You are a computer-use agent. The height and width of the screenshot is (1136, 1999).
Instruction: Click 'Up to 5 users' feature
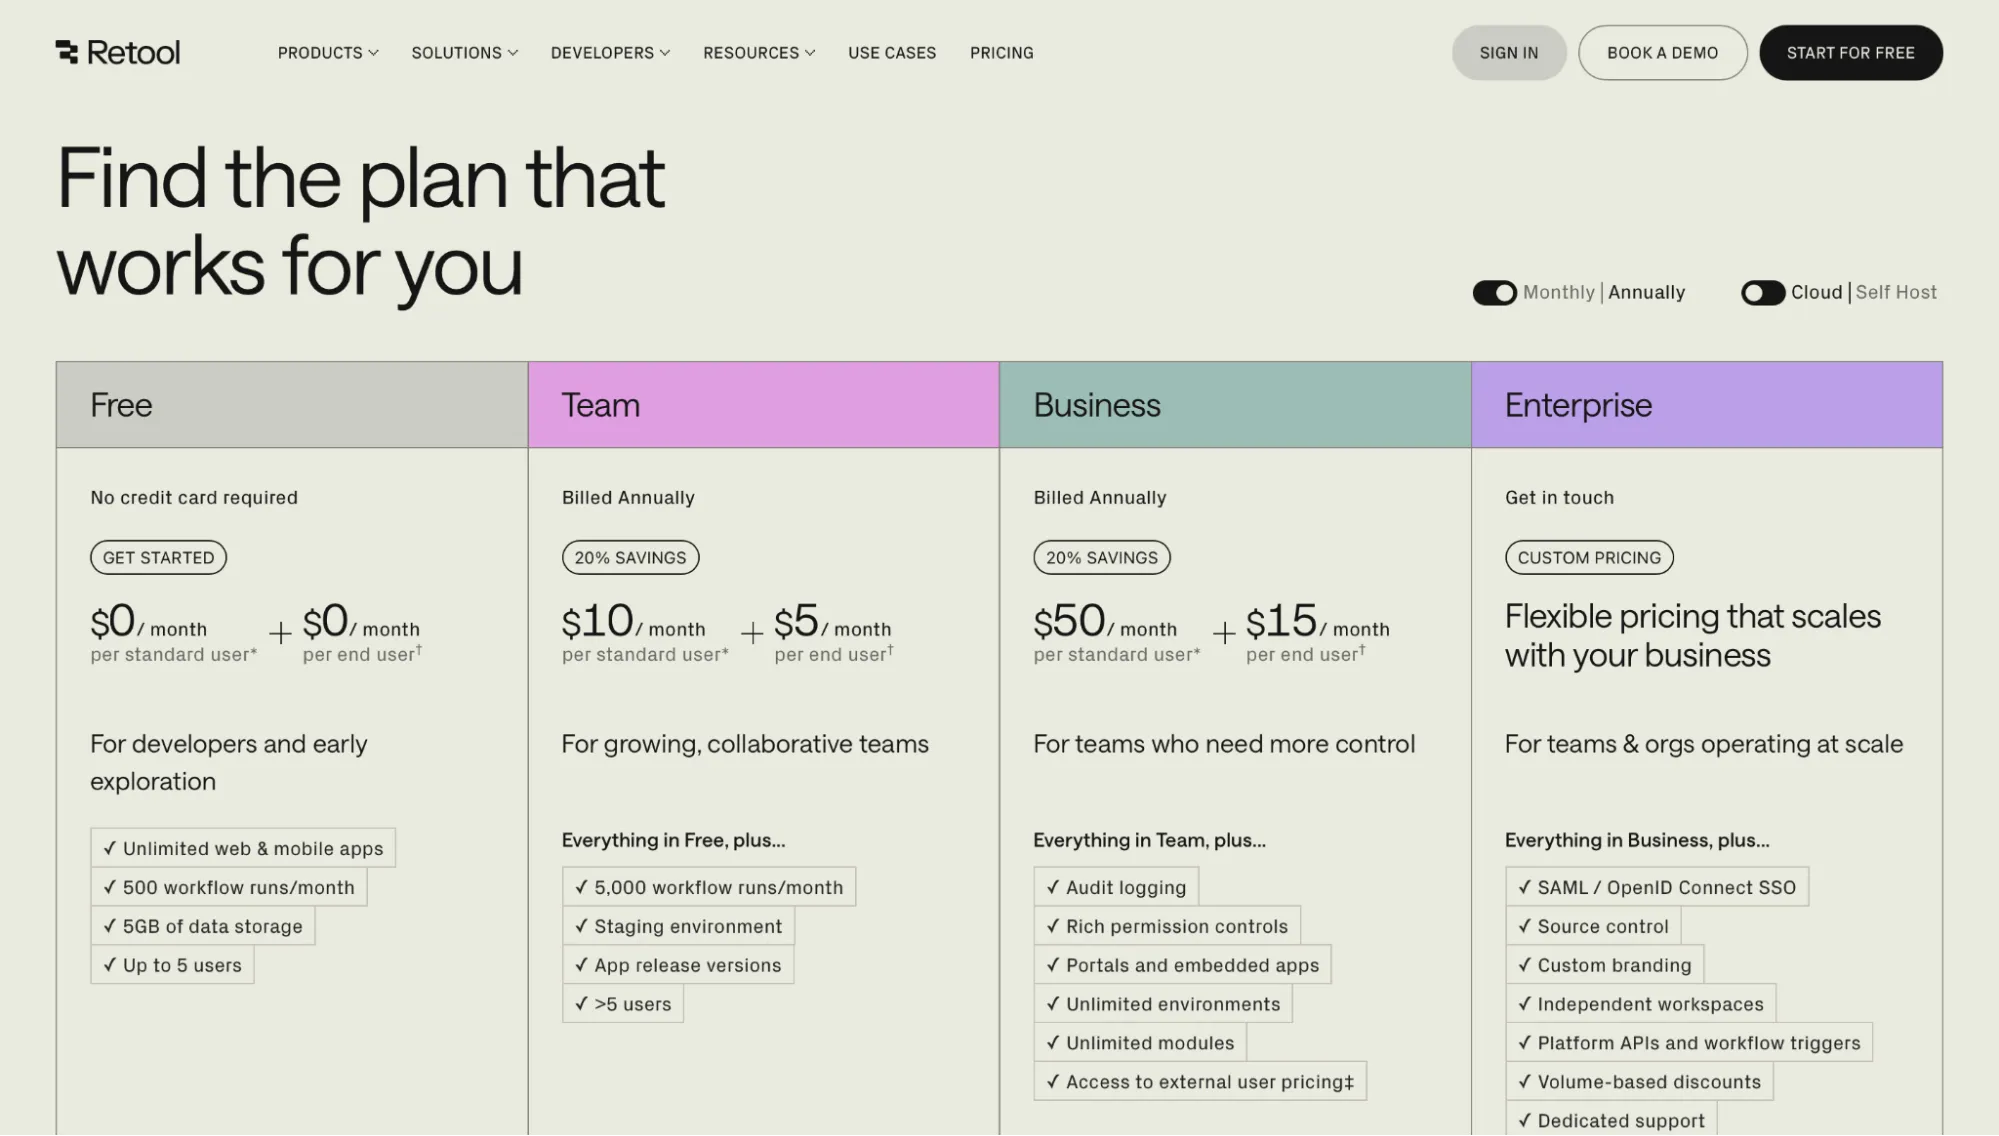pos(172,965)
